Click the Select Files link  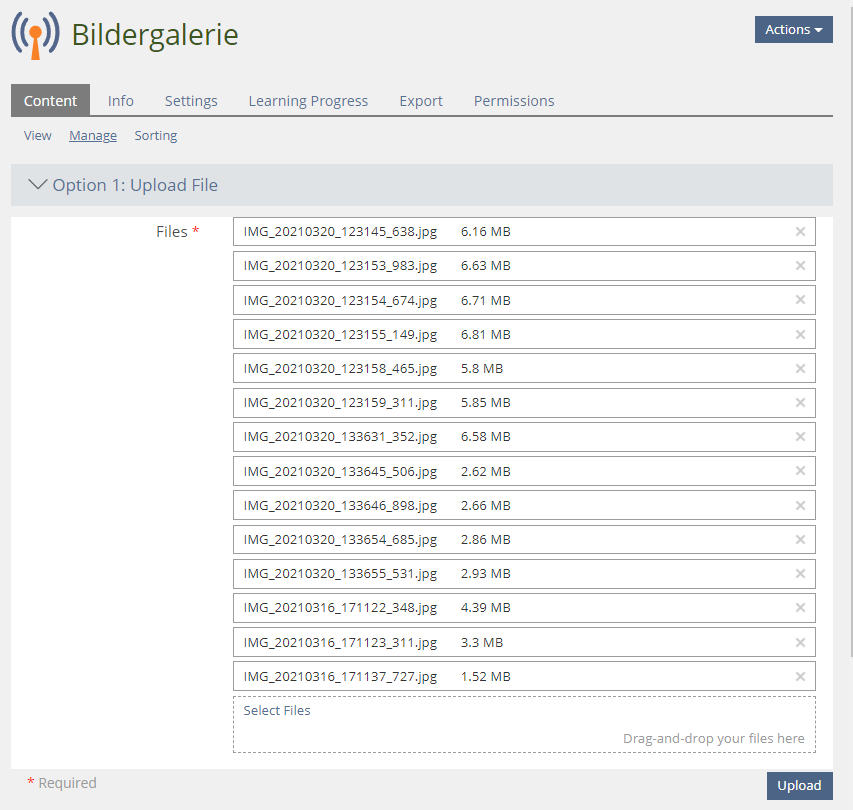point(277,711)
